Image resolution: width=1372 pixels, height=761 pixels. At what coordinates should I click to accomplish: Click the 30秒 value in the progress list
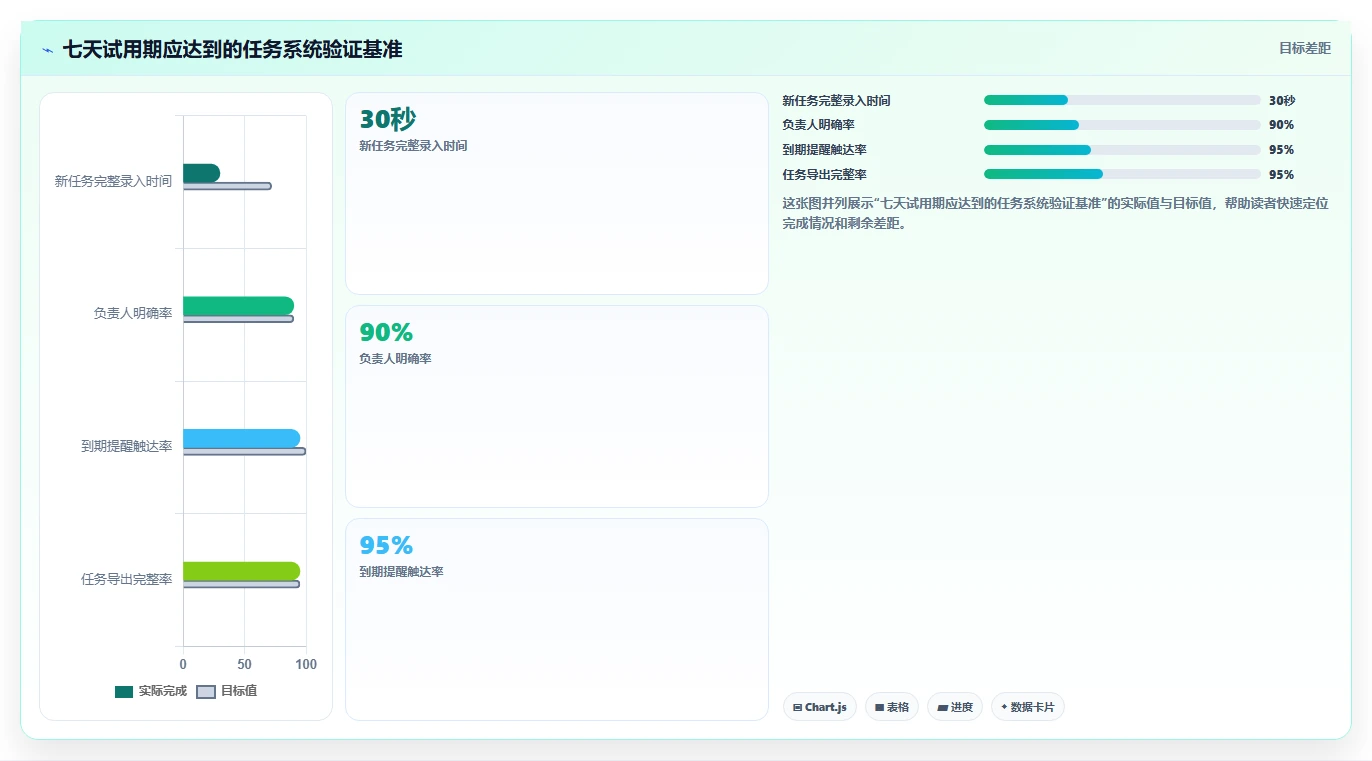click(x=1282, y=100)
